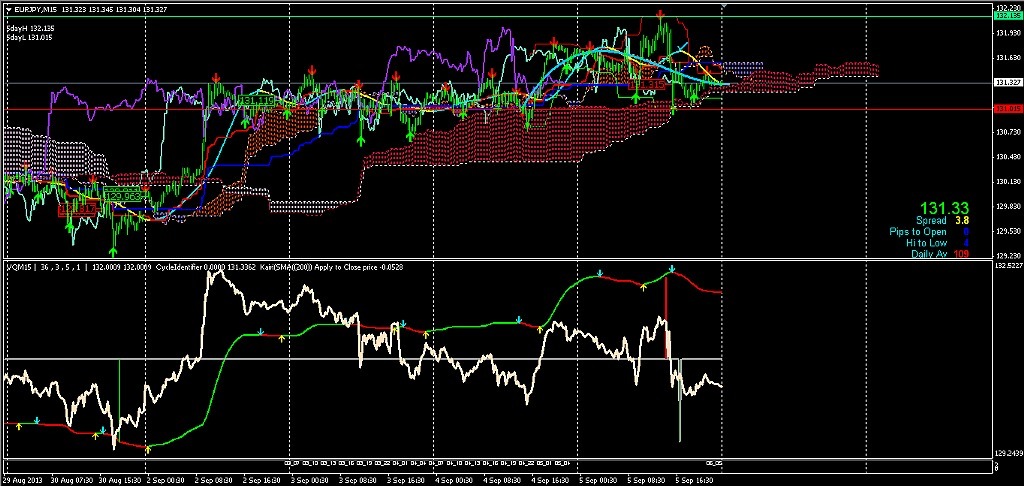Click the green 129.963 price label box
The image size is (1024, 486).
point(124,195)
